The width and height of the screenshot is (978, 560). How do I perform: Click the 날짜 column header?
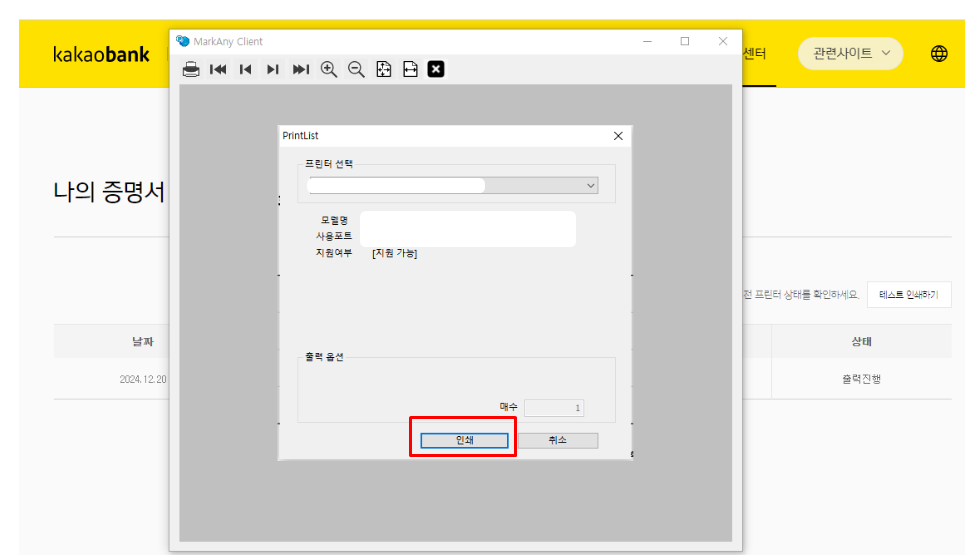[x=143, y=341]
